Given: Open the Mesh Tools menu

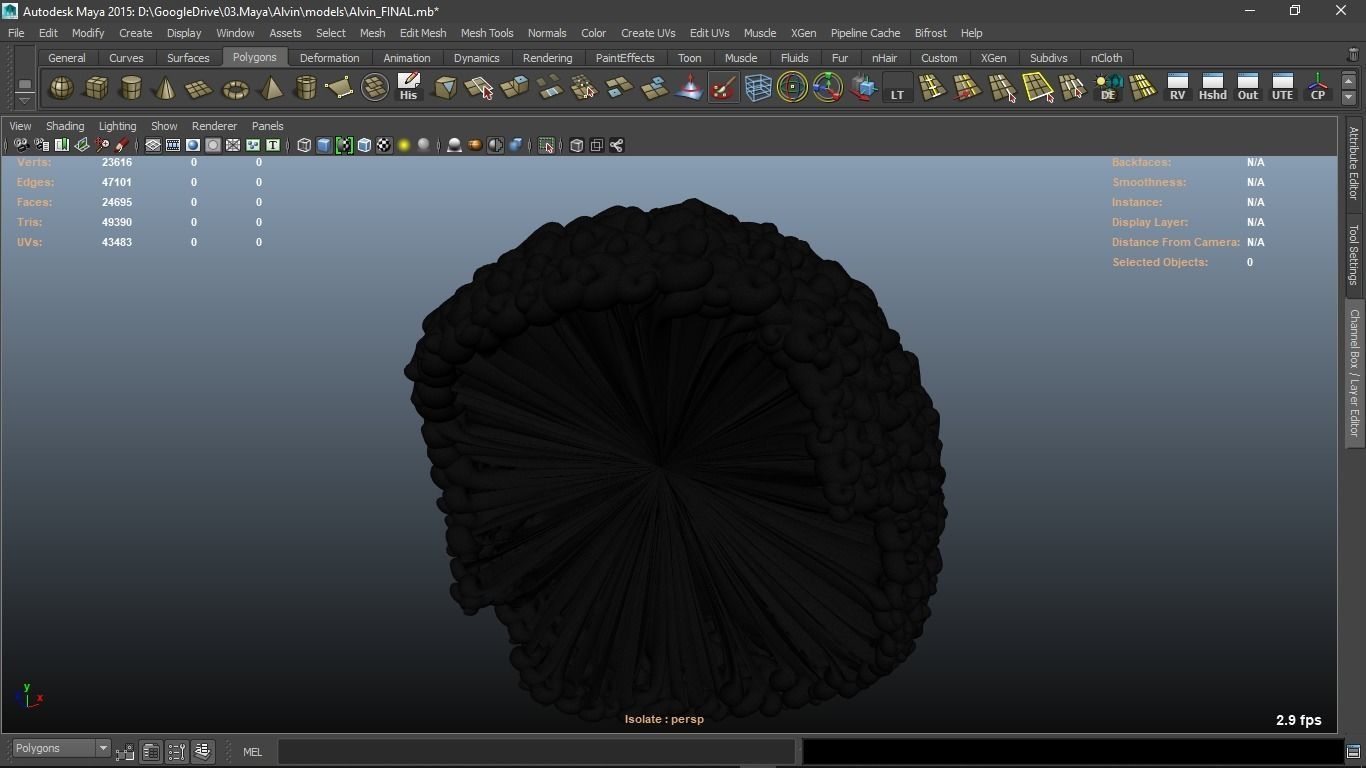Looking at the screenshot, I should pos(487,33).
